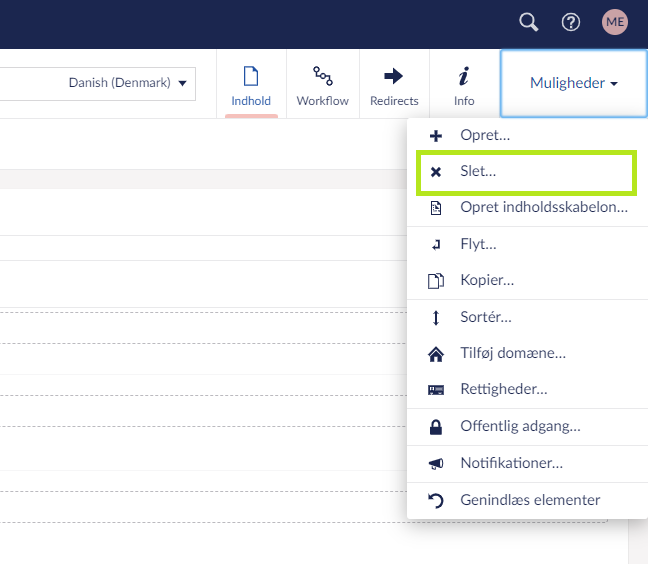Click Genindlæs elementer to reload

[530, 500]
